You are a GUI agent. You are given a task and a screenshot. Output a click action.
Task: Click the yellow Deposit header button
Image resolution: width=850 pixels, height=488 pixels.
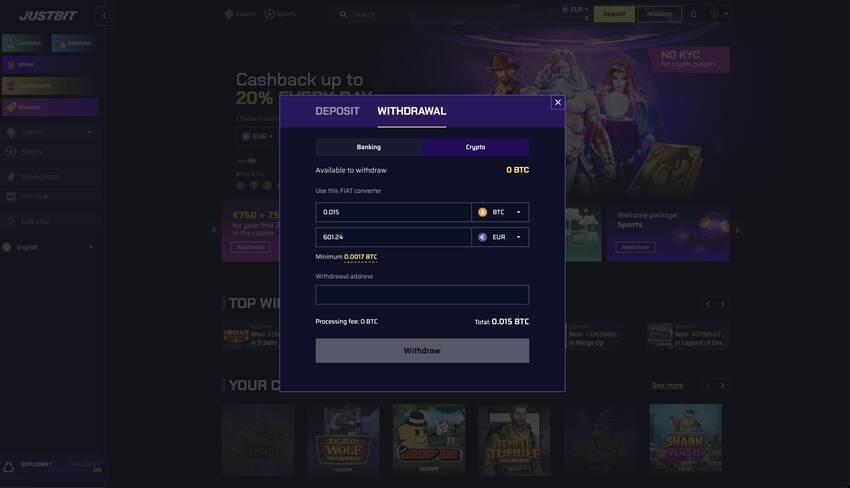(x=614, y=14)
